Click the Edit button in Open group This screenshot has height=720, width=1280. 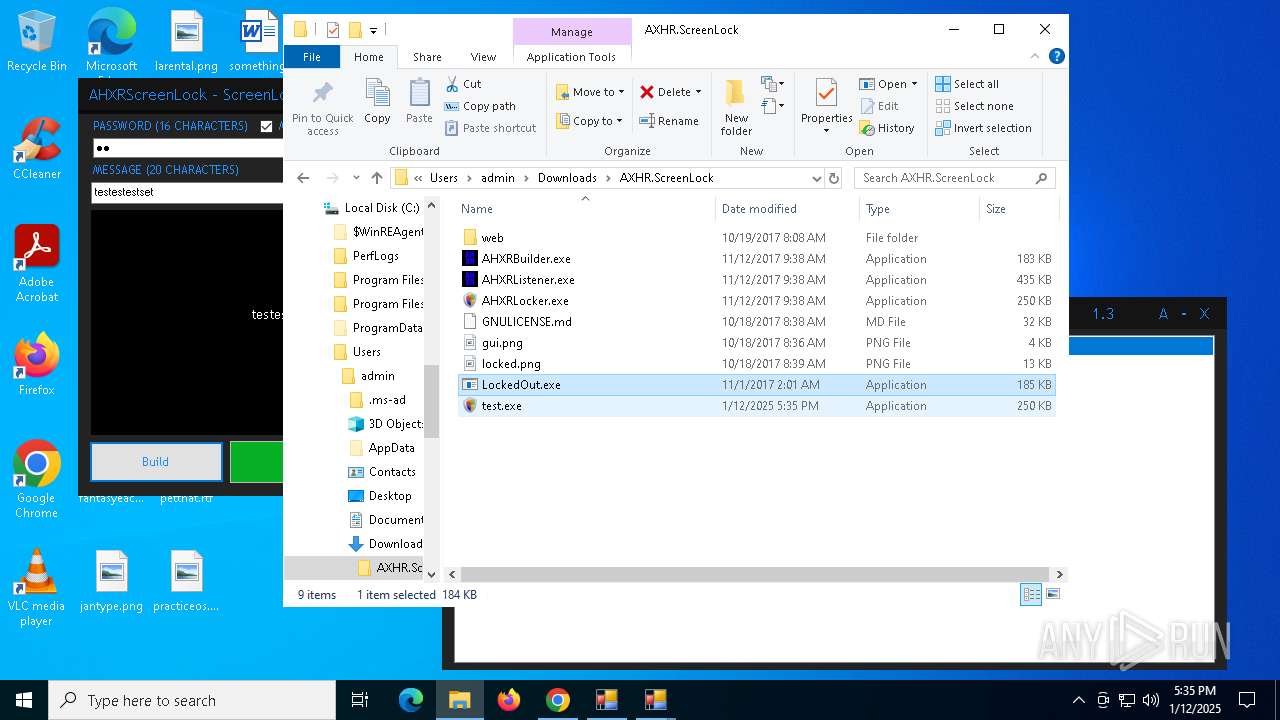(x=878, y=106)
